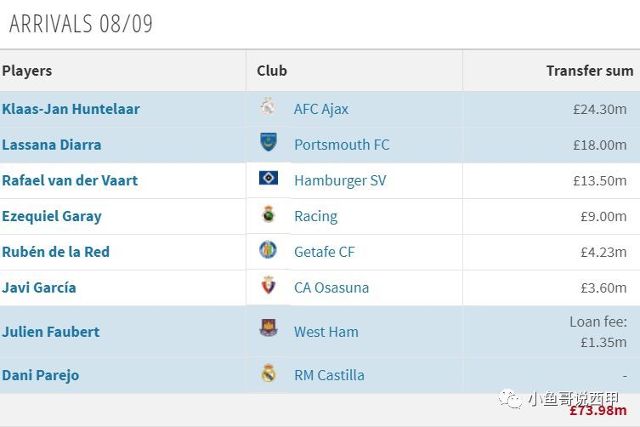640x427 pixels.
Task: Click the West Ham crest icon
Action: pos(268,328)
